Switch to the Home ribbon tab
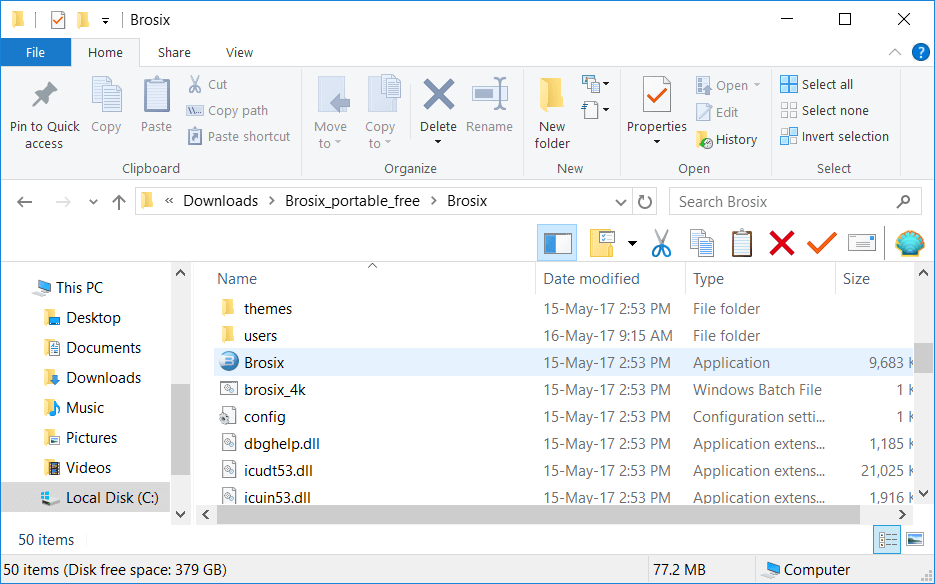935x584 pixels. pyautogui.click(x=106, y=52)
